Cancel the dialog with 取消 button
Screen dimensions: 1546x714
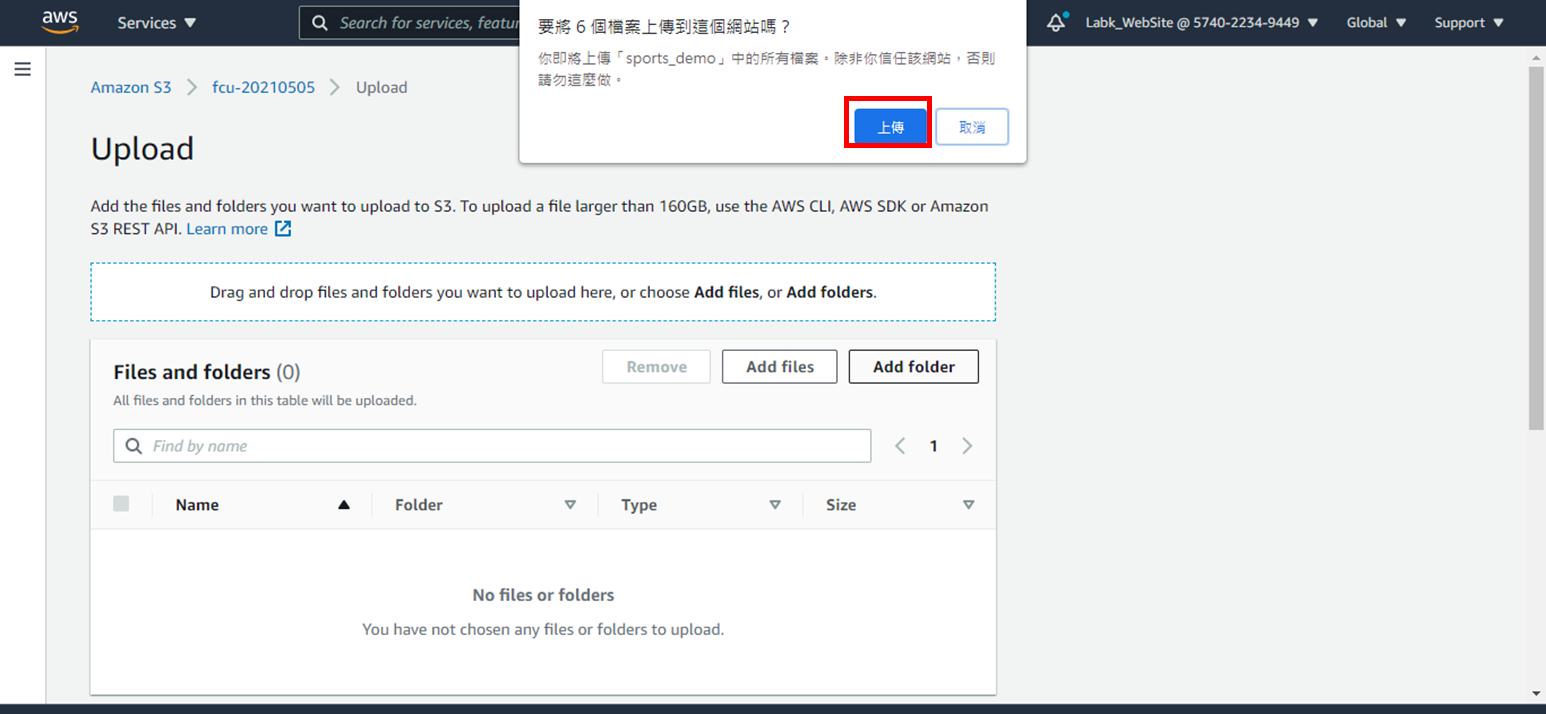972,127
